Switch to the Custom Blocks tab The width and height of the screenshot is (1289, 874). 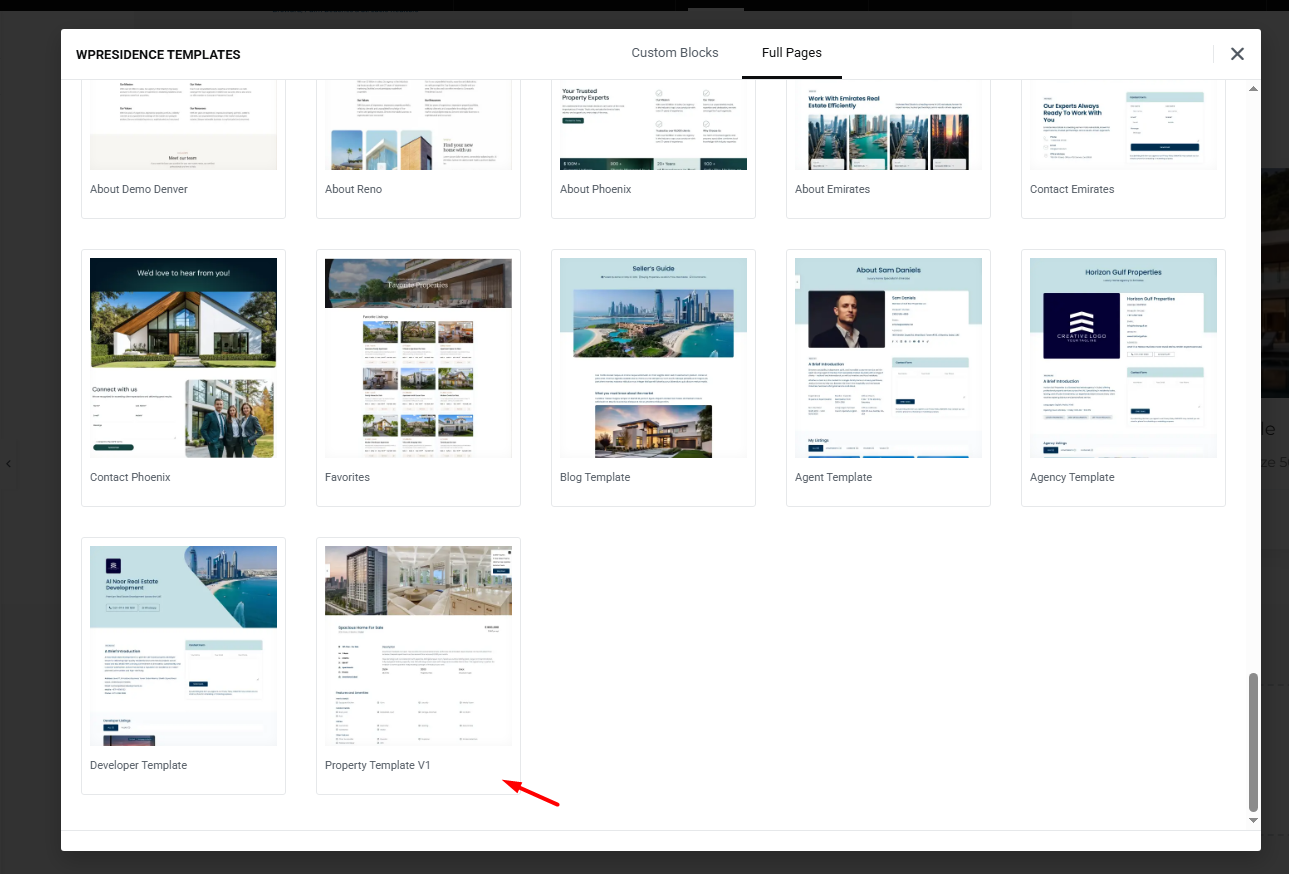[675, 53]
